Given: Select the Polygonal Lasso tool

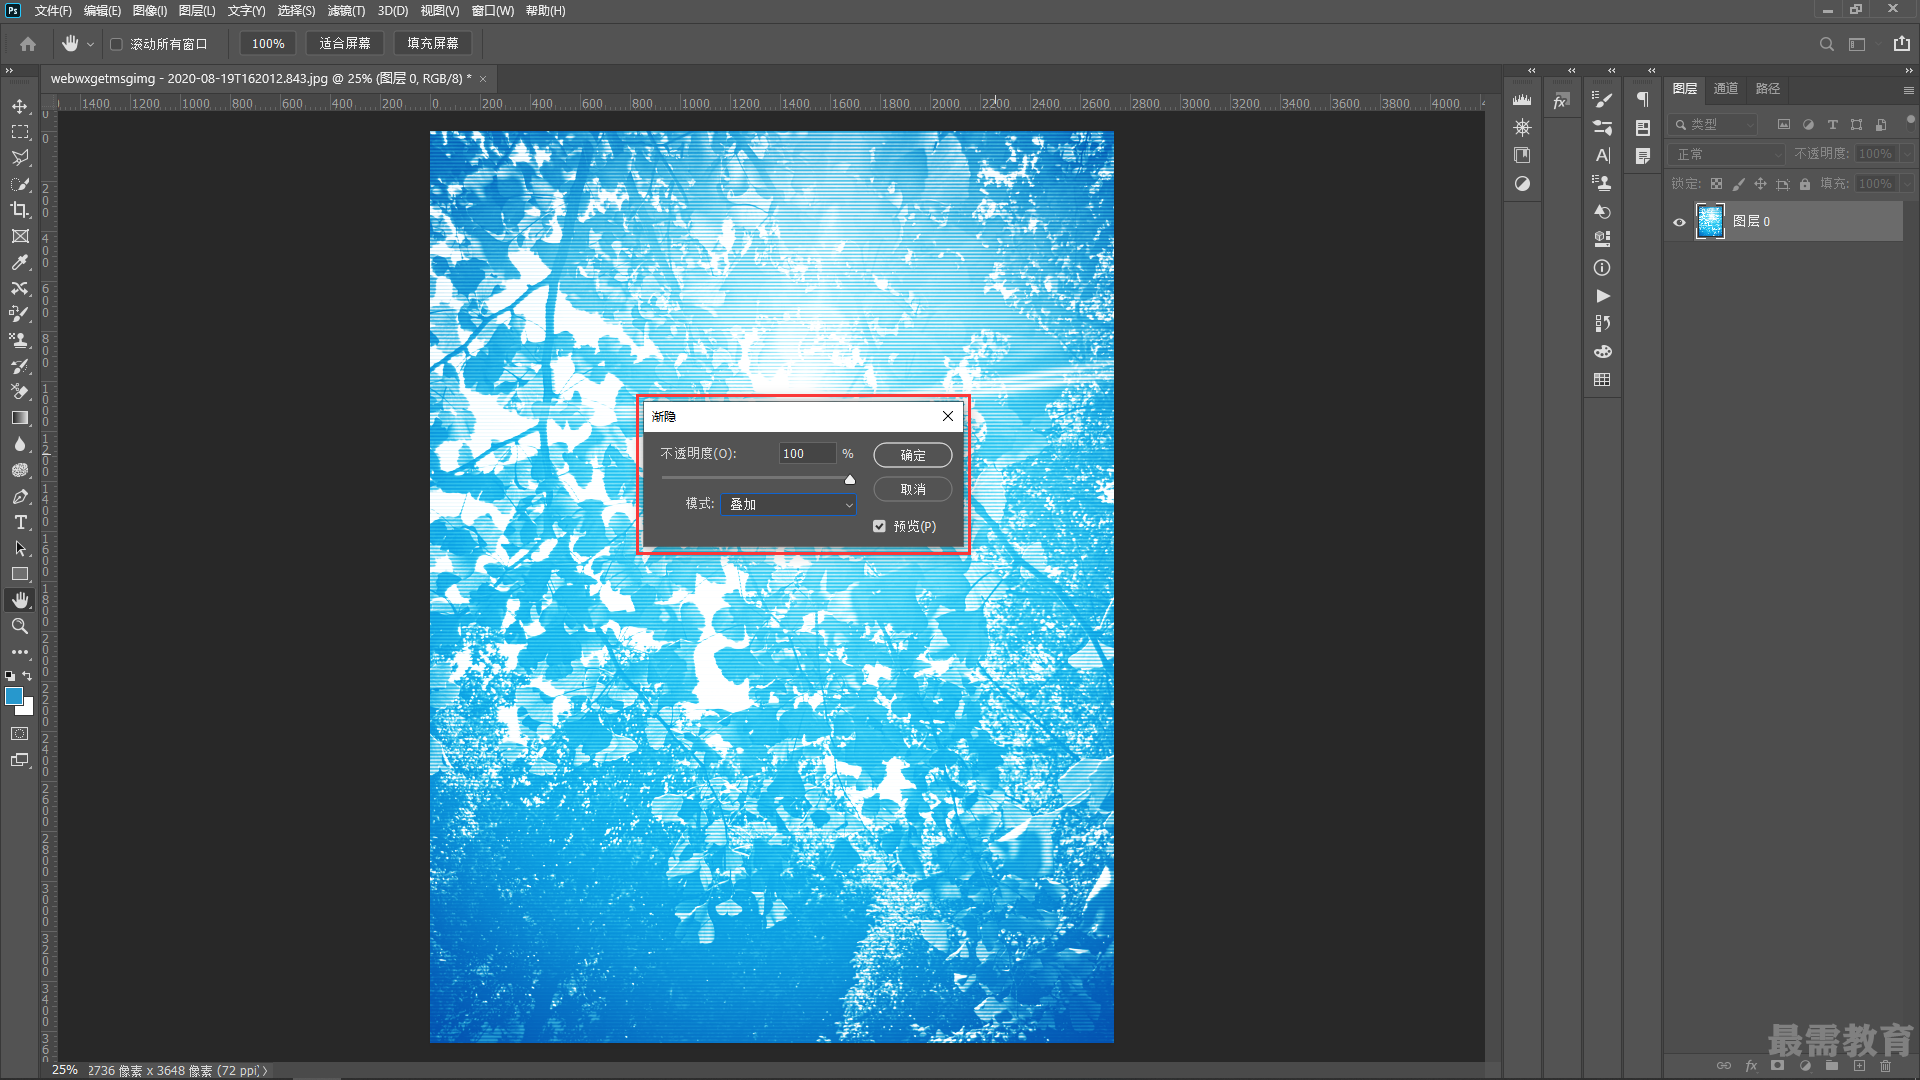Looking at the screenshot, I should click(x=20, y=158).
